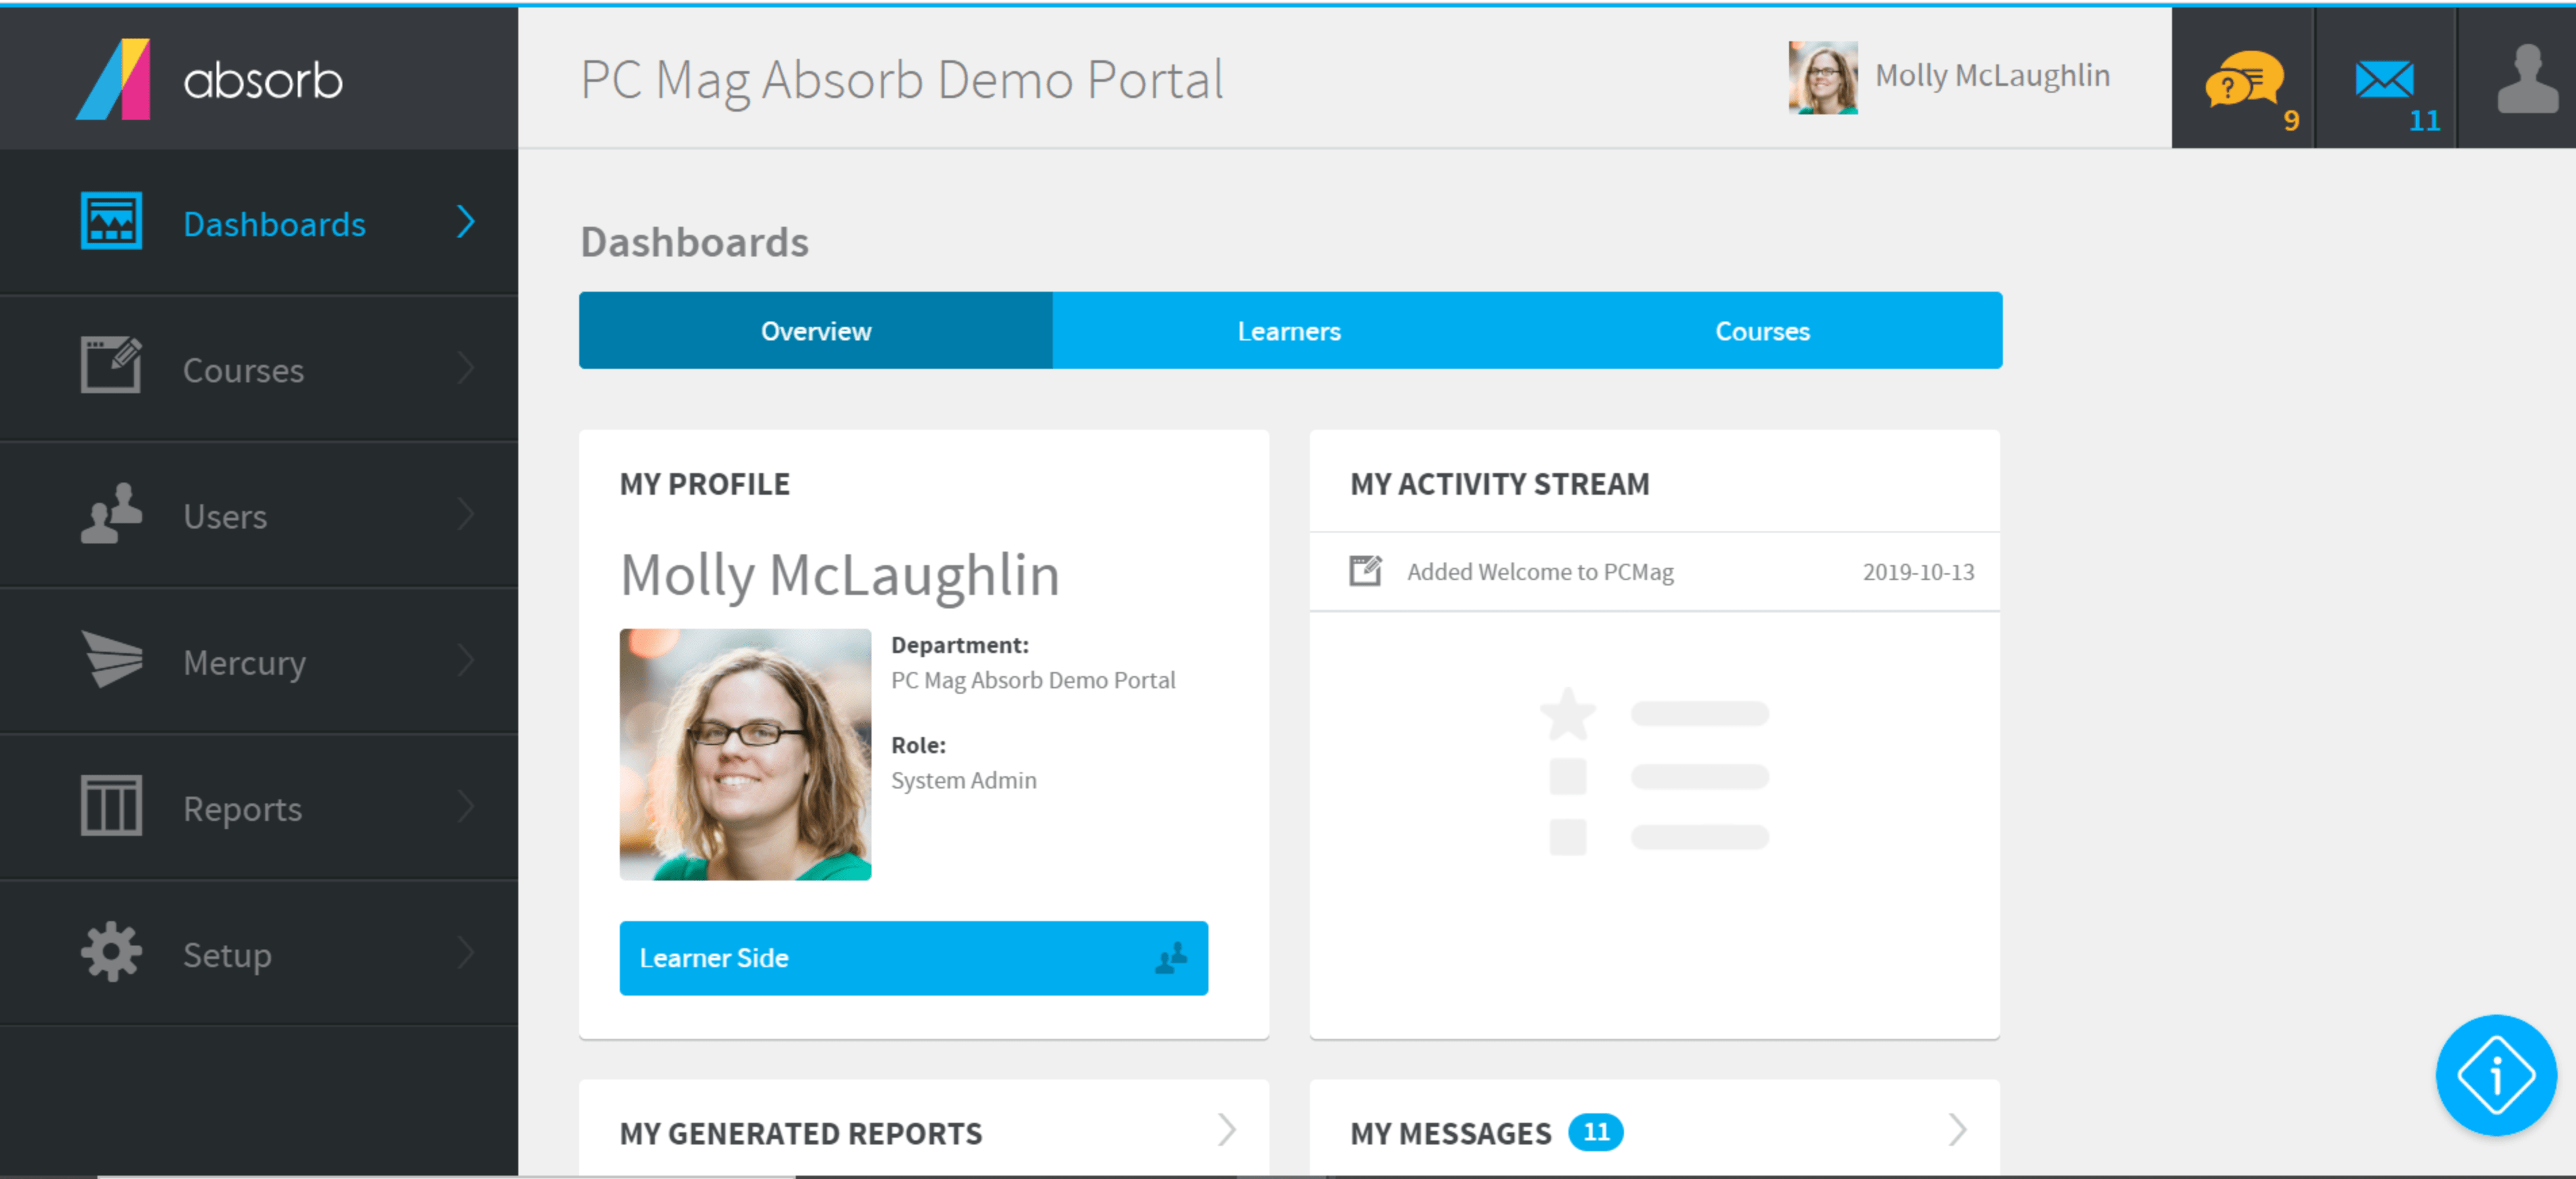Switch to the Learners tab
The height and width of the screenshot is (1179, 2576).
click(1289, 331)
